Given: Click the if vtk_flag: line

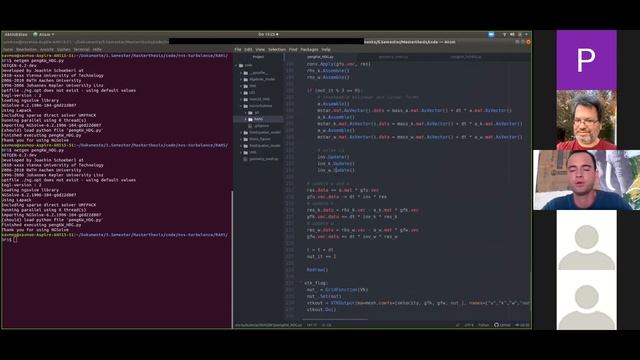Looking at the screenshot, I should (316, 283).
